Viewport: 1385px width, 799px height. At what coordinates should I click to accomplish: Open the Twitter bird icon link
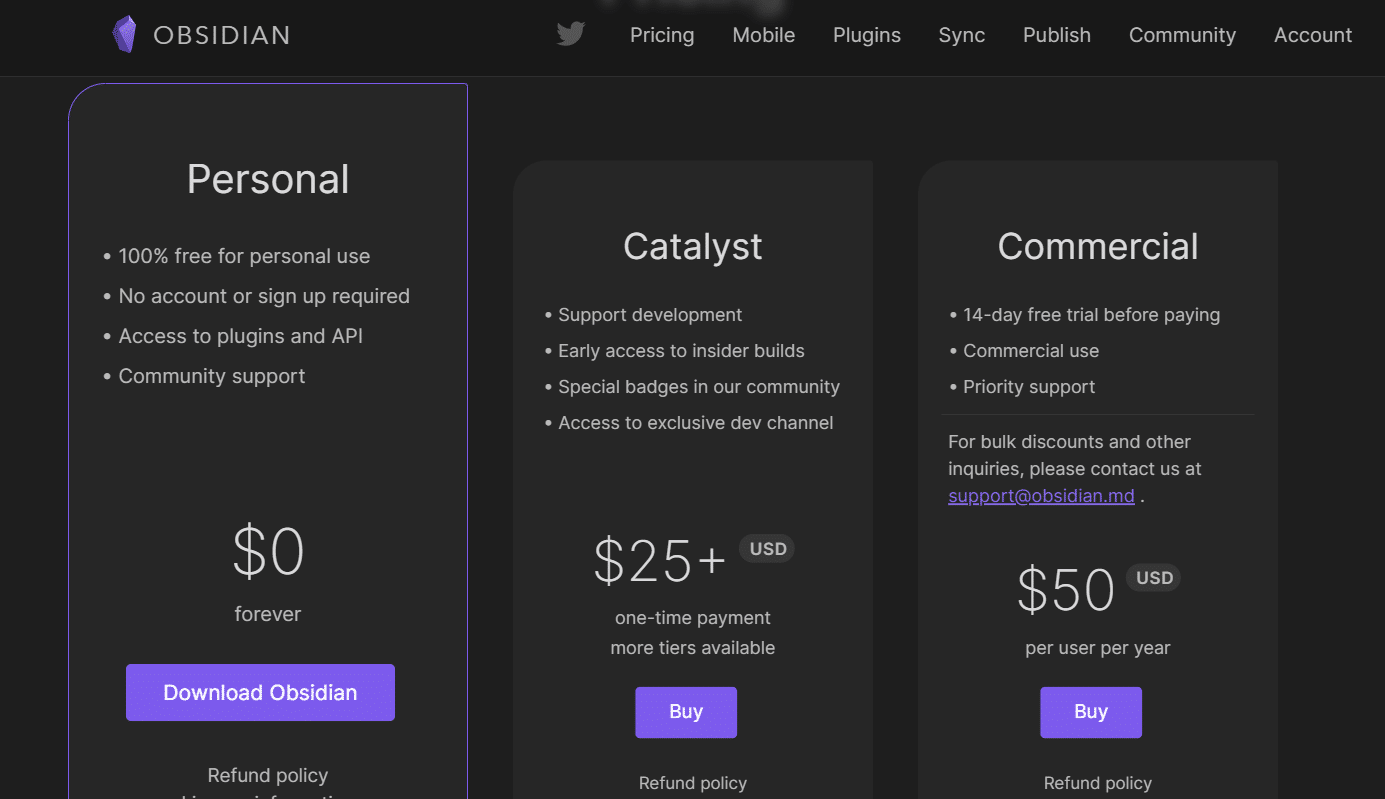[570, 35]
